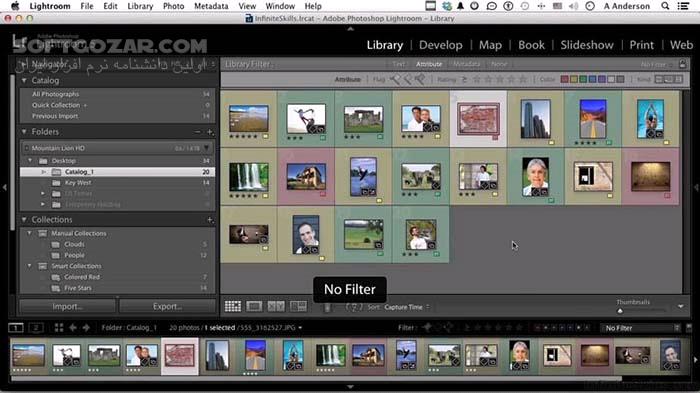This screenshot has width=700, height=393.
Task: Switch to the Develop module
Action: coord(440,45)
